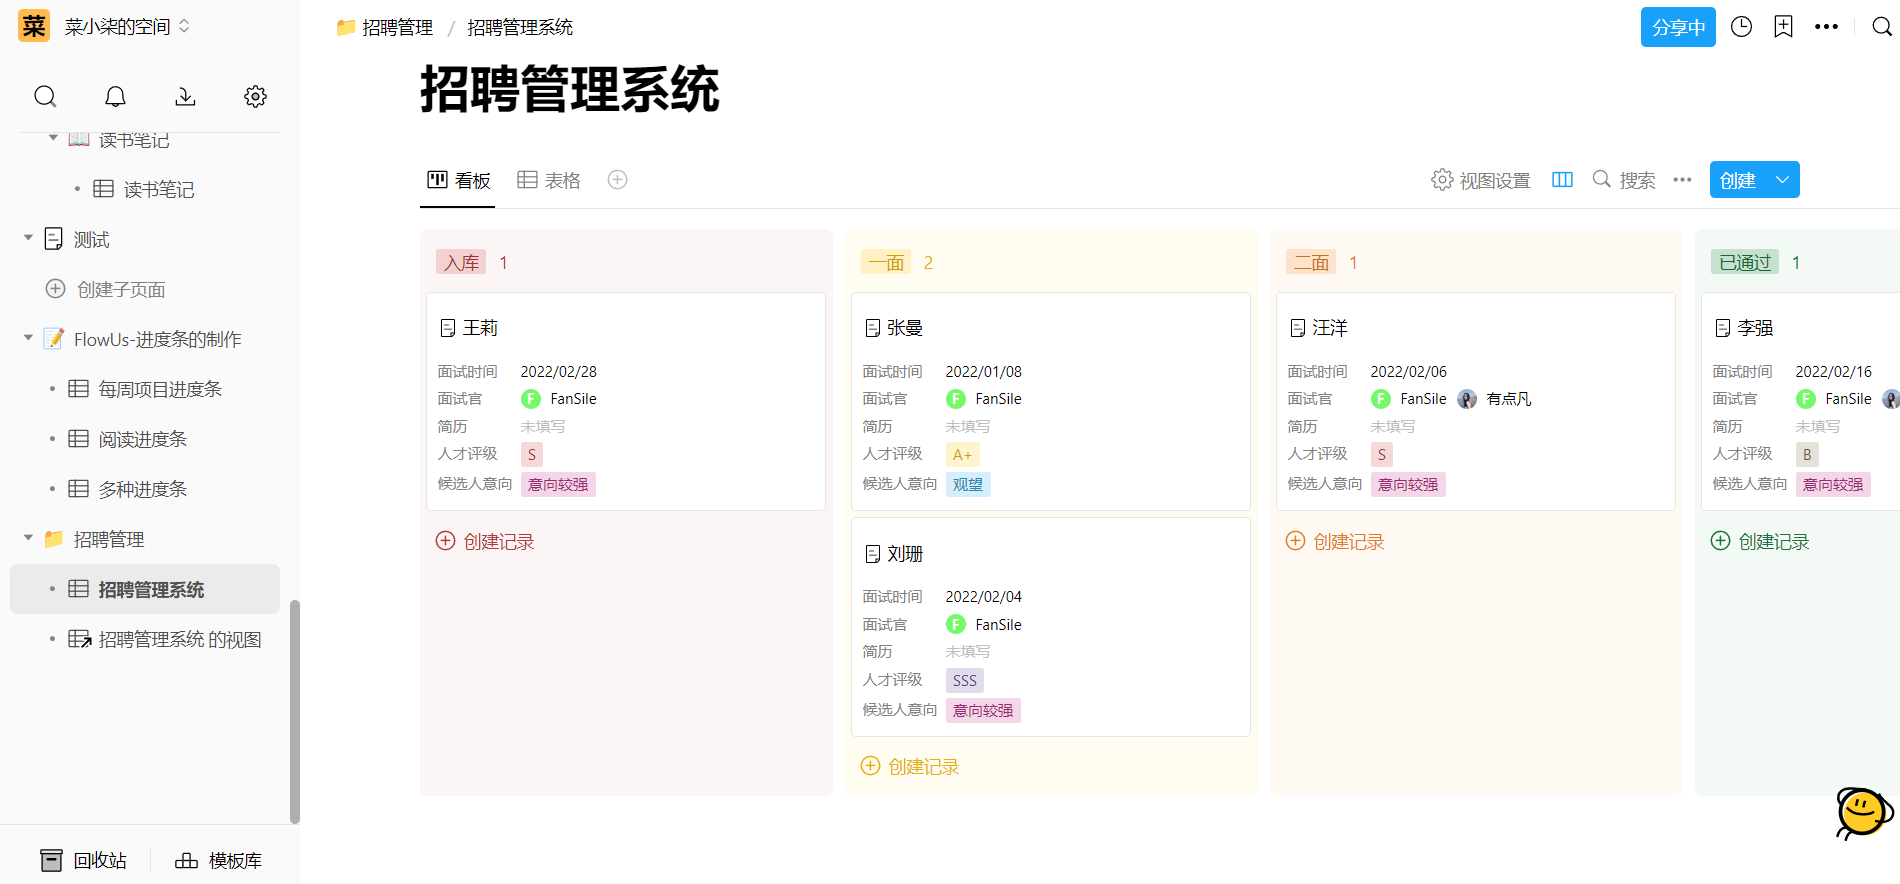Click the 一面 column label
Screen dimensions: 1900x884
[x=886, y=262]
